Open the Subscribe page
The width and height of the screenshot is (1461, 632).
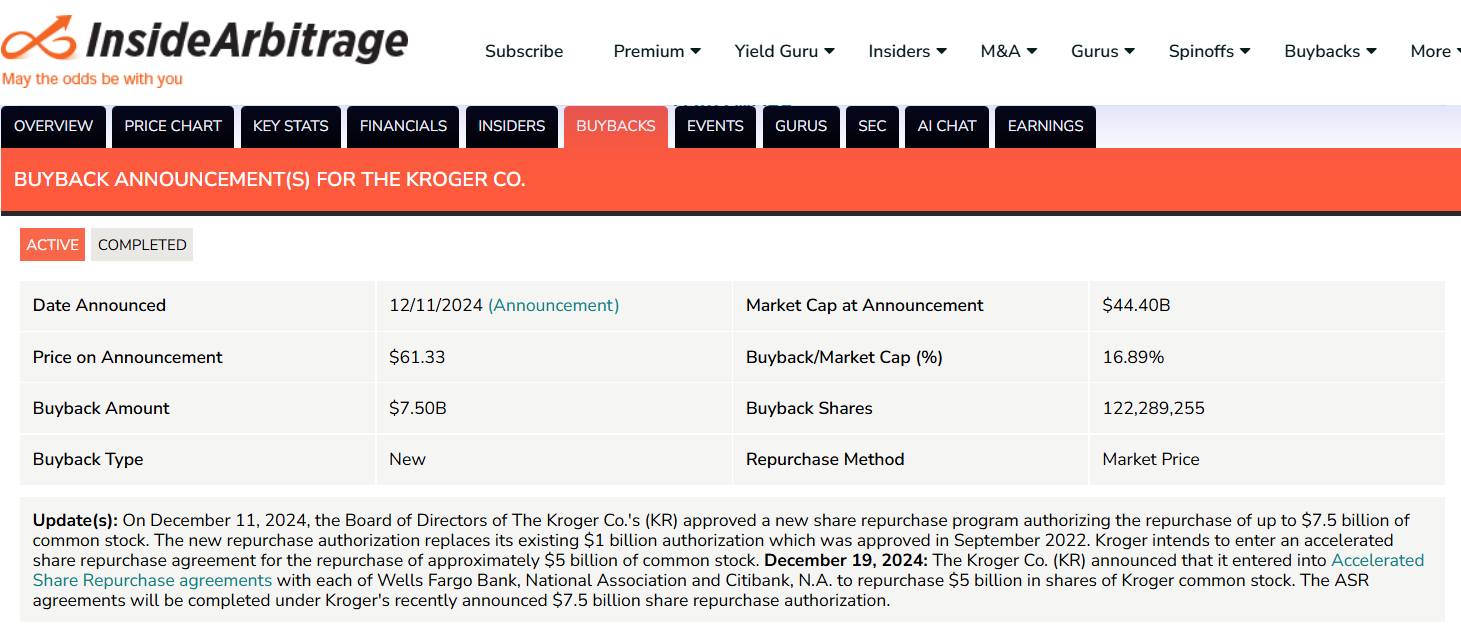point(524,51)
